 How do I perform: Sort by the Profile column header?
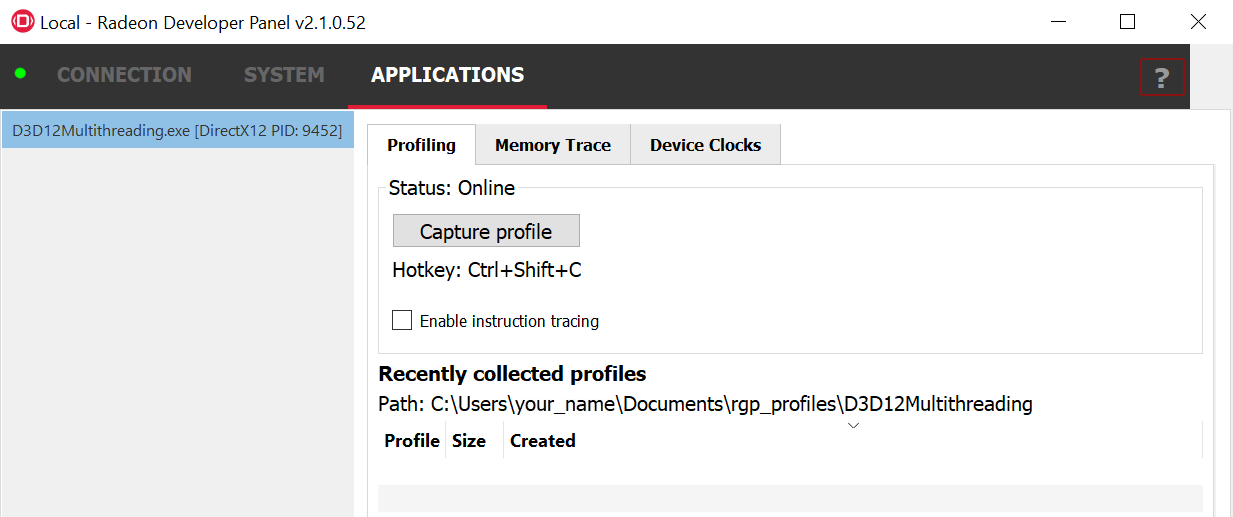pyautogui.click(x=411, y=441)
